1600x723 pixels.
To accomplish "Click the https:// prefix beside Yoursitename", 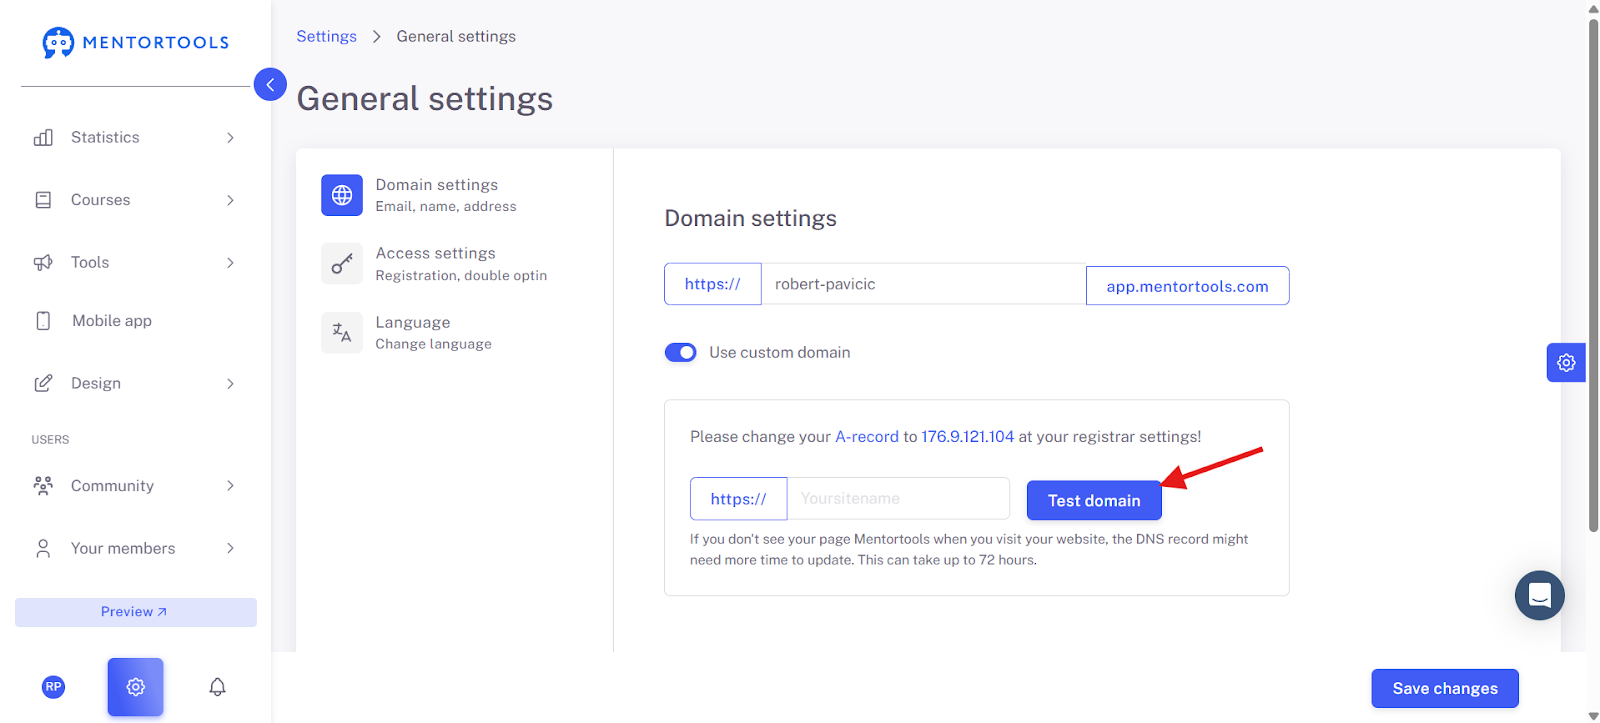I will pyautogui.click(x=739, y=498).
